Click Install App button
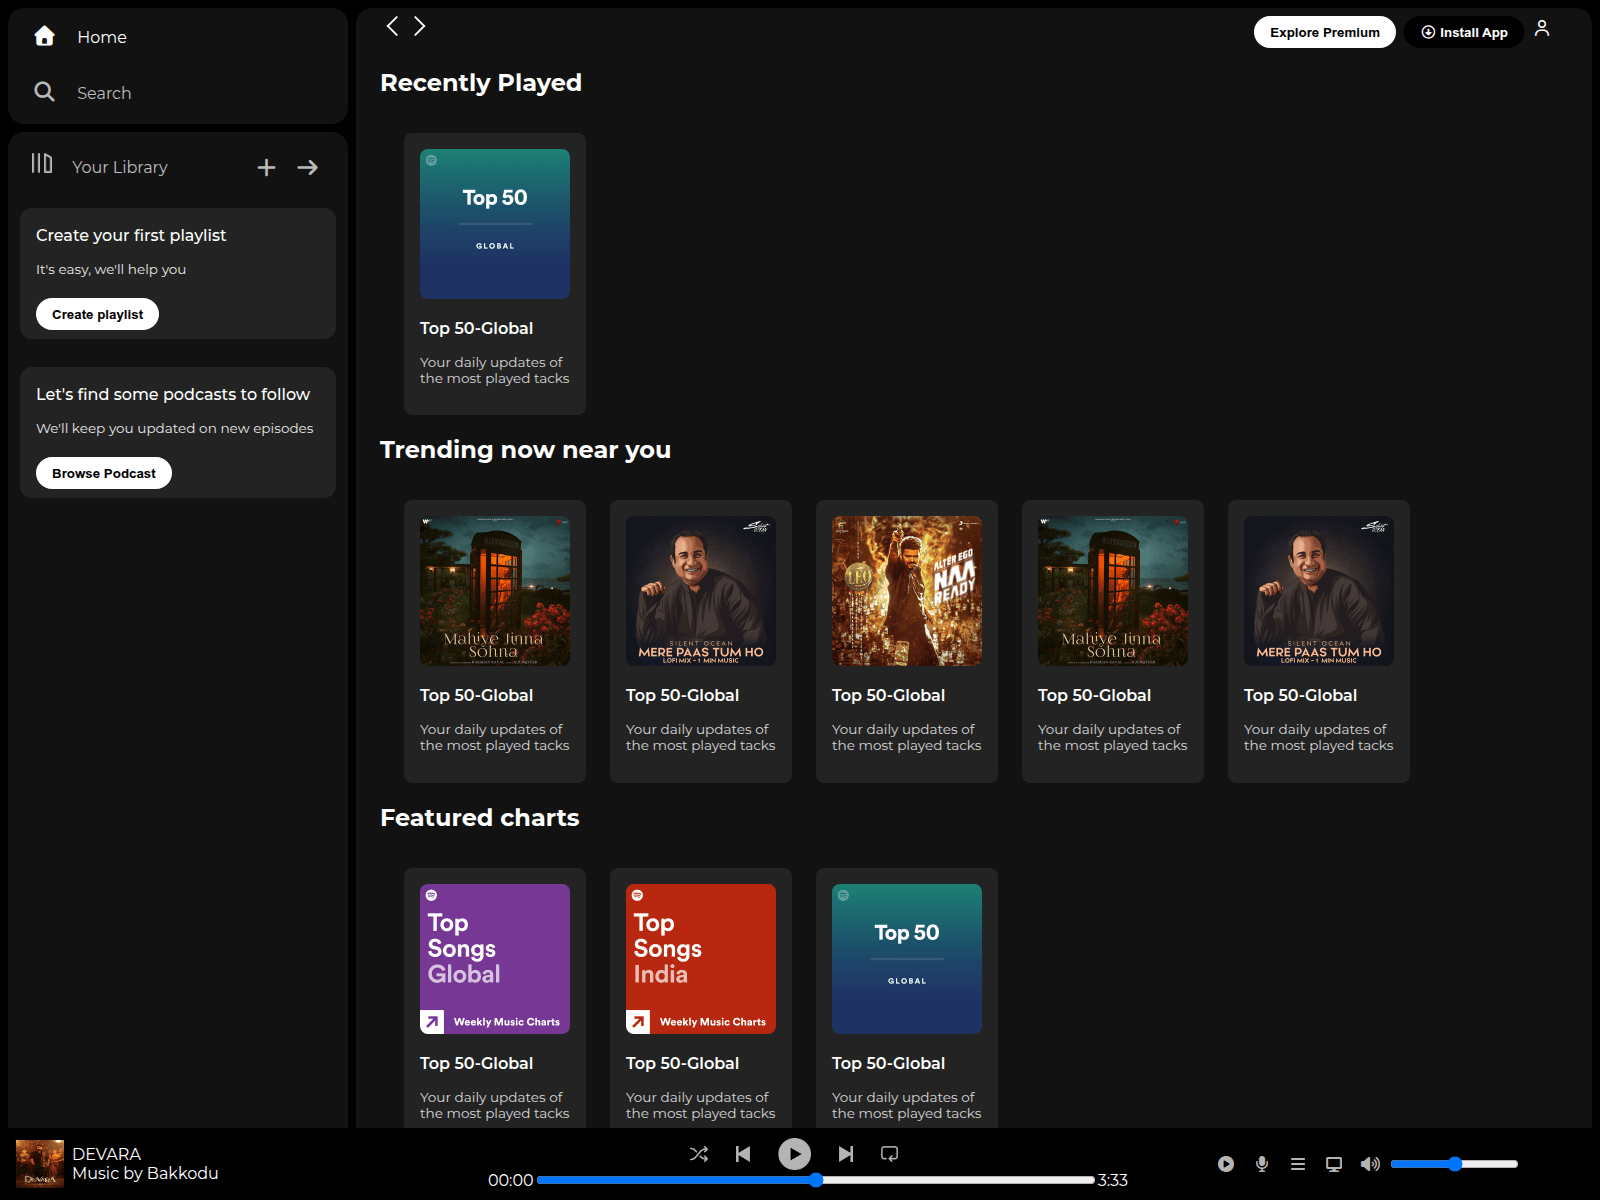The width and height of the screenshot is (1600, 1200). (x=1464, y=32)
